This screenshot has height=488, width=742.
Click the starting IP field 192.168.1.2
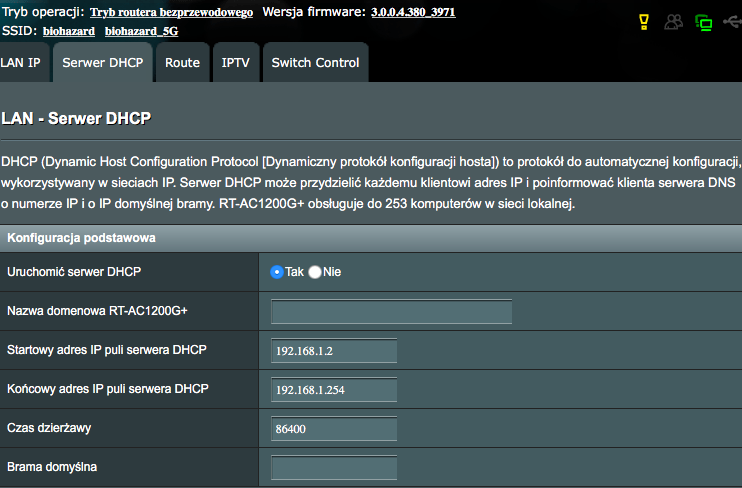tap(334, 351)
